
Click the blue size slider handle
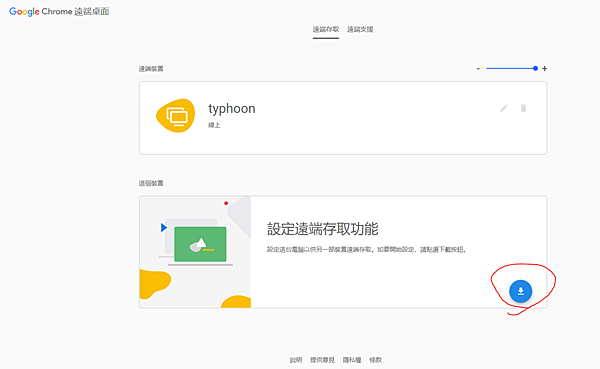click(x=535, y=69)
